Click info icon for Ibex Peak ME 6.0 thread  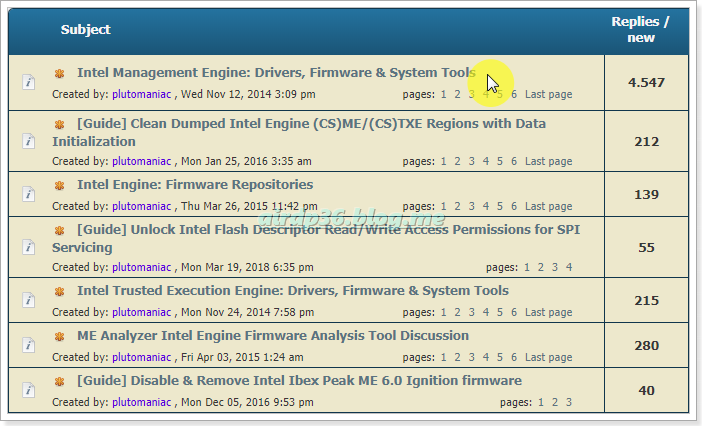29,390
